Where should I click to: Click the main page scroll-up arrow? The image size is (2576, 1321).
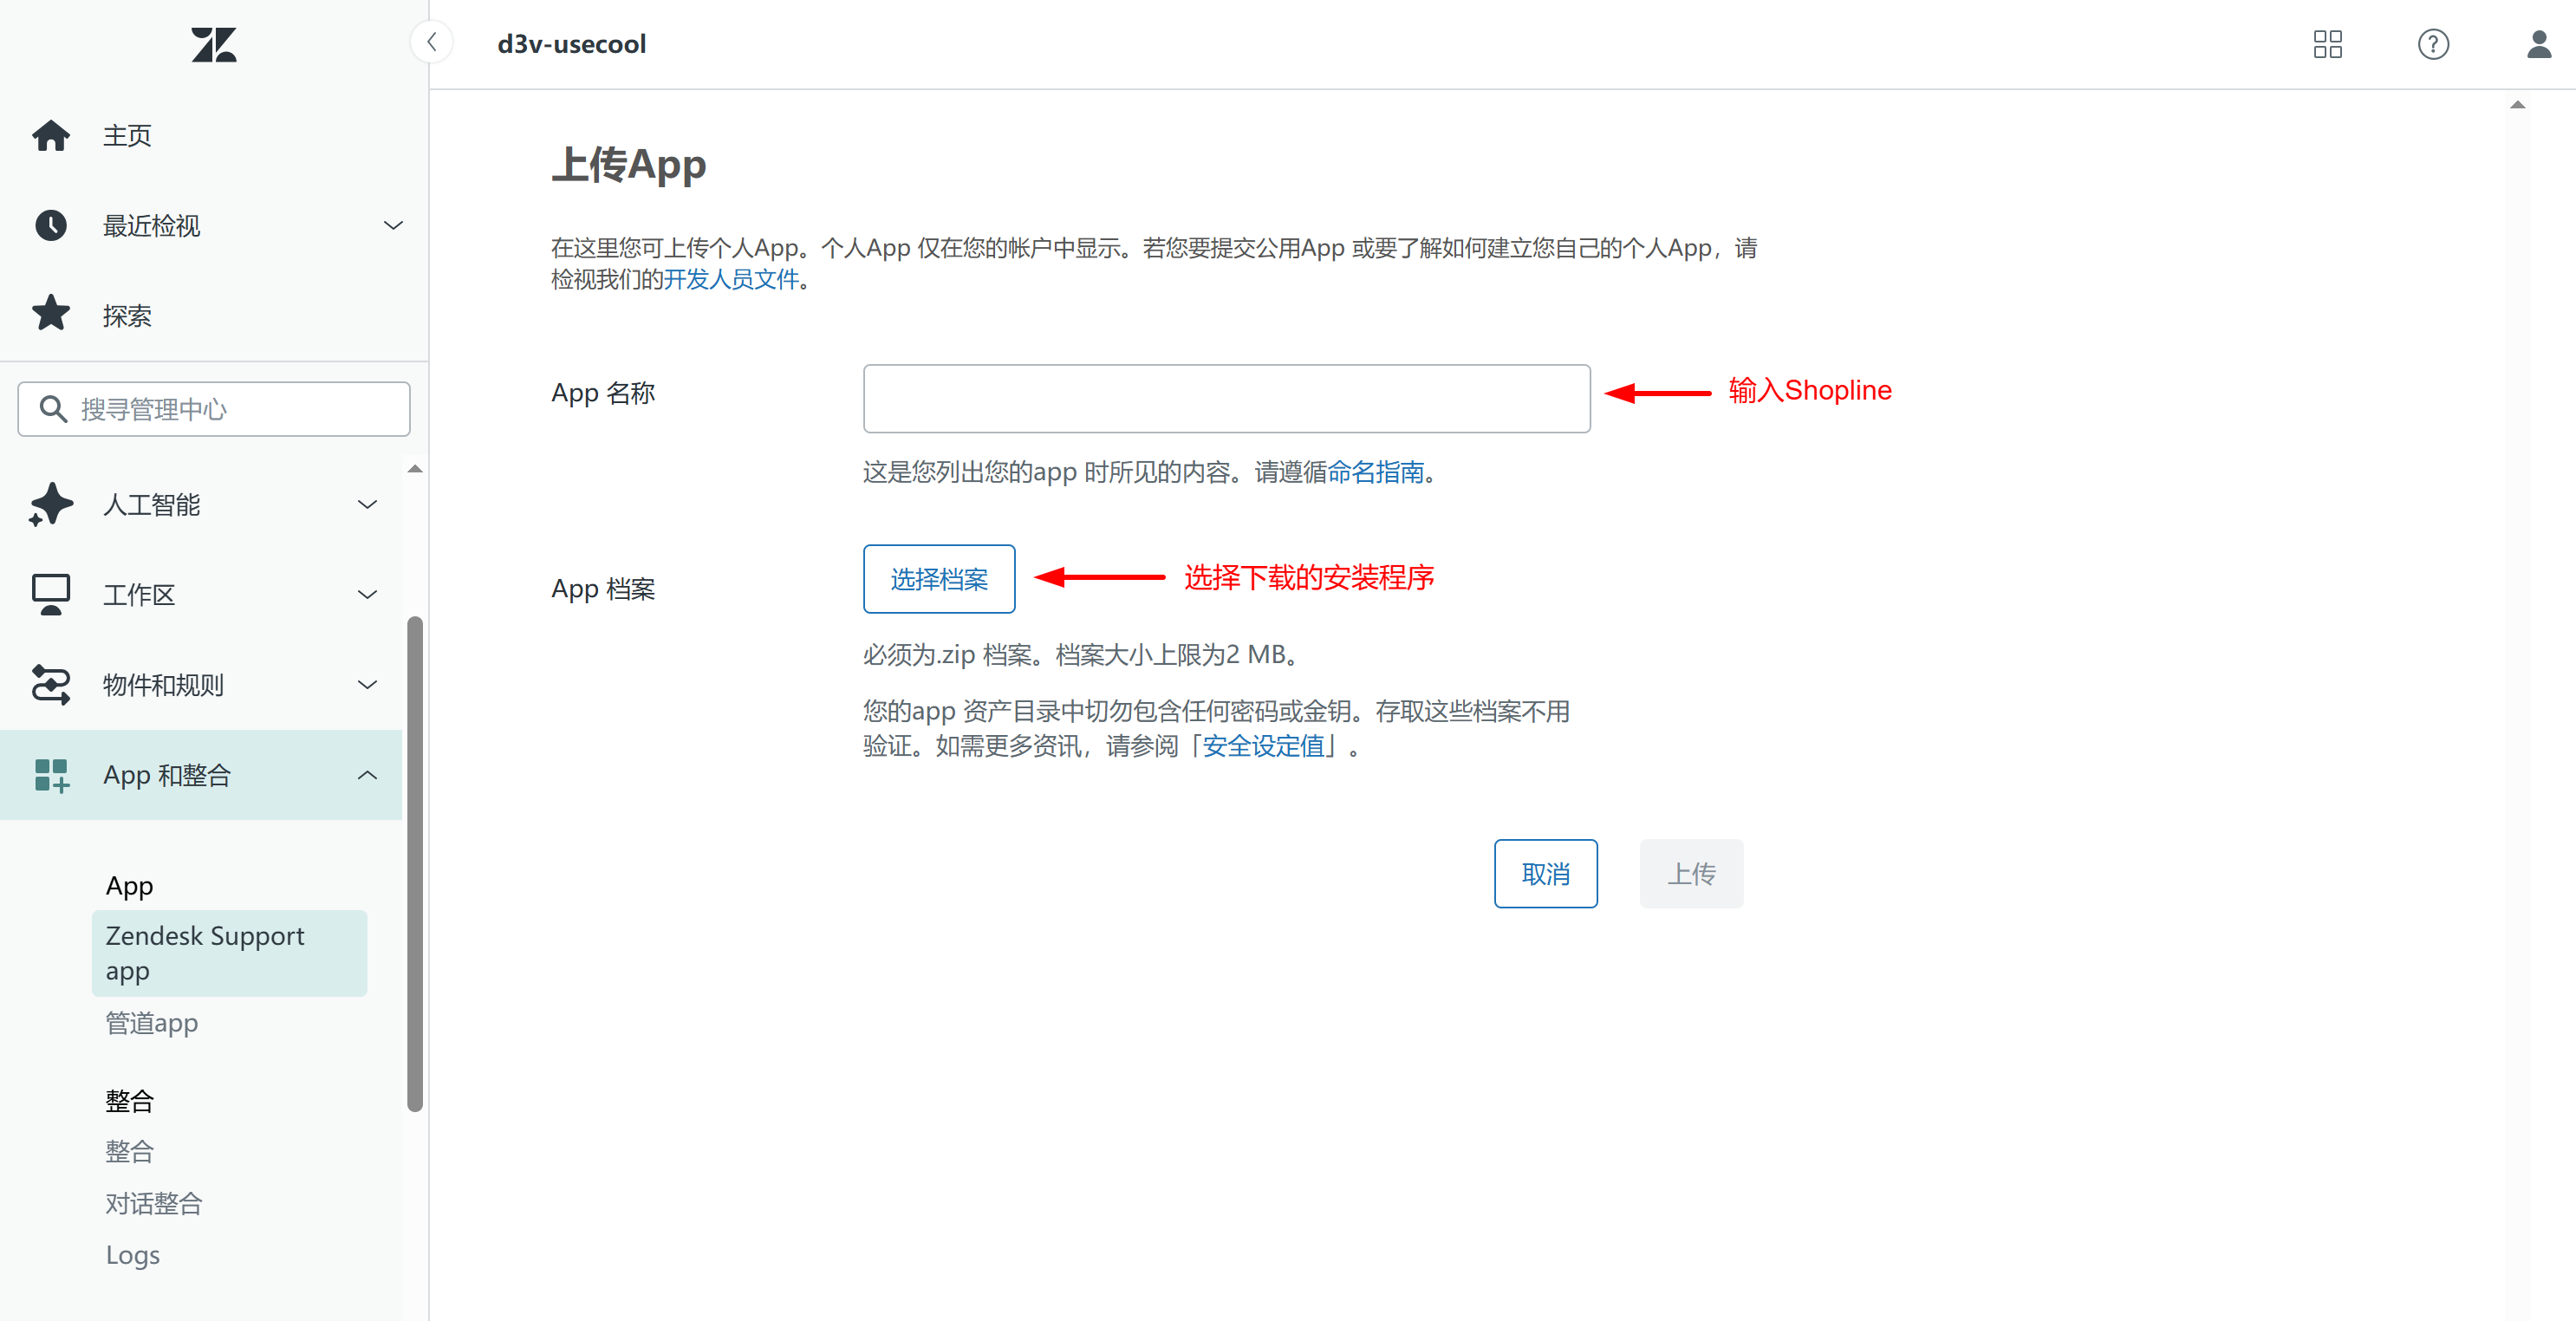click(x=2518, y=104)
